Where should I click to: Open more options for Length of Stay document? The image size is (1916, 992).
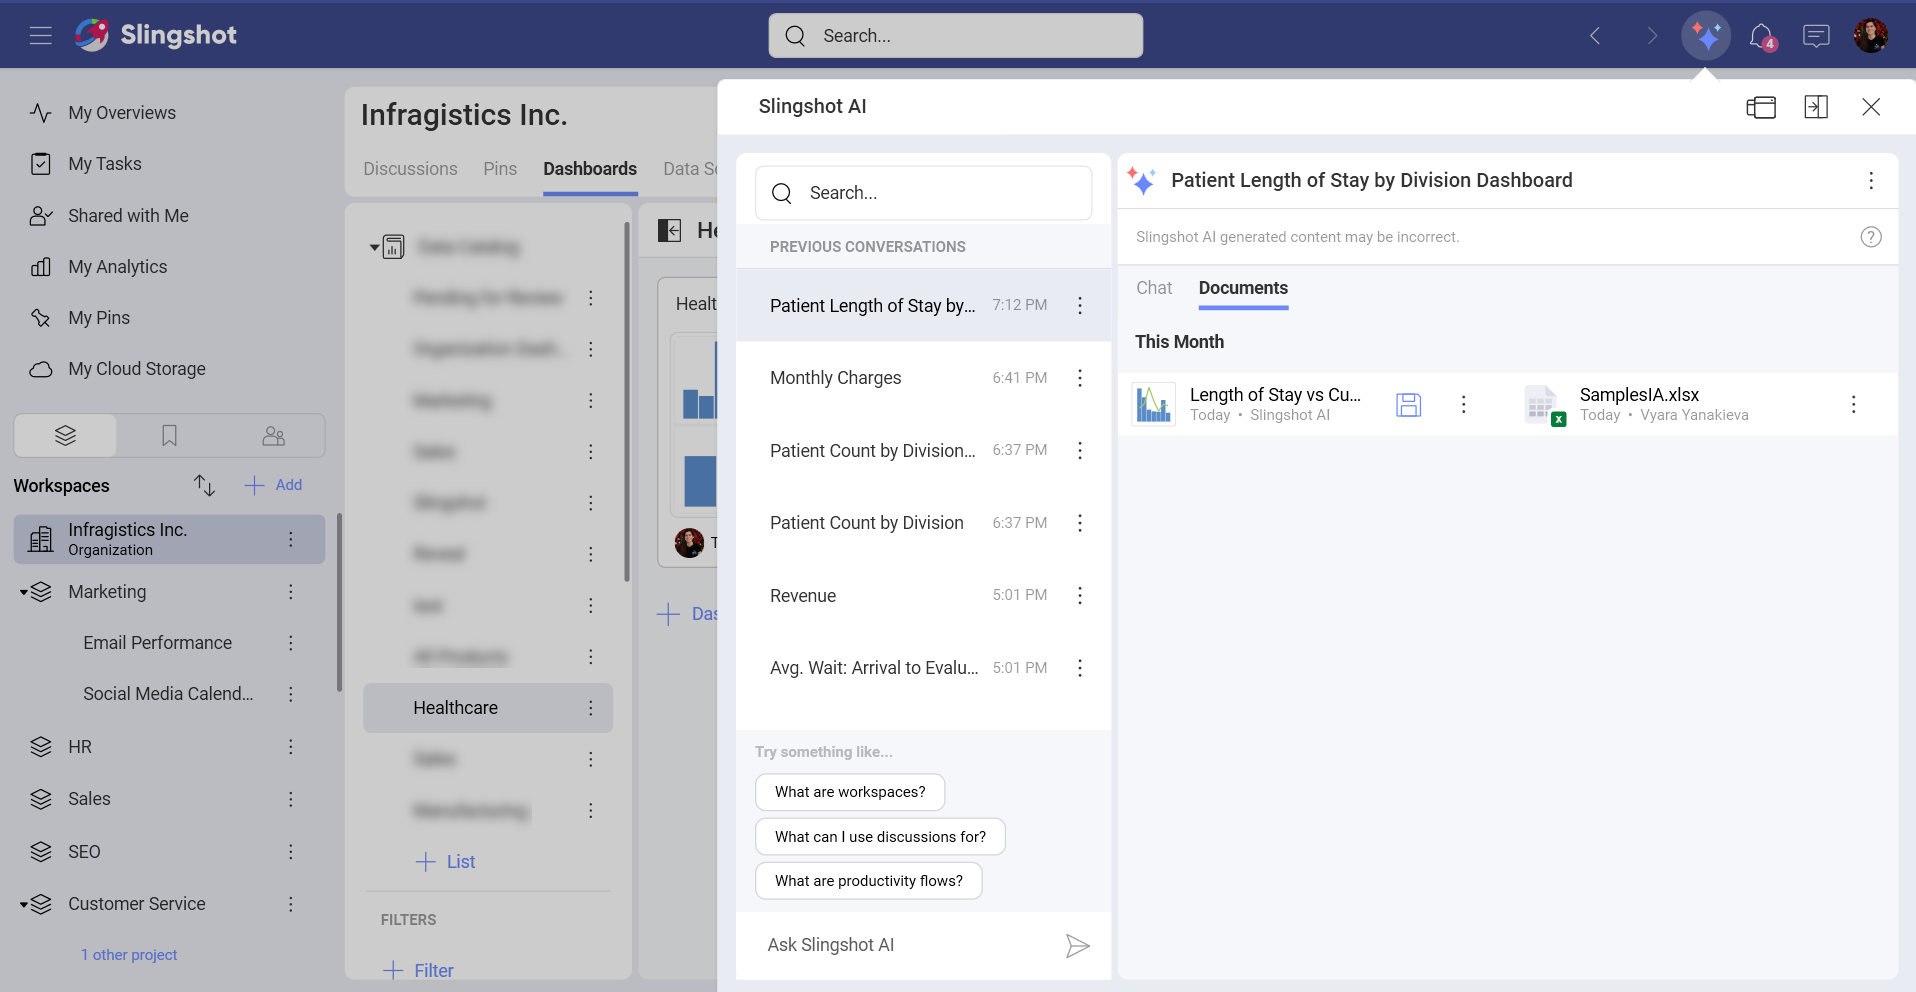[1463, 405]
